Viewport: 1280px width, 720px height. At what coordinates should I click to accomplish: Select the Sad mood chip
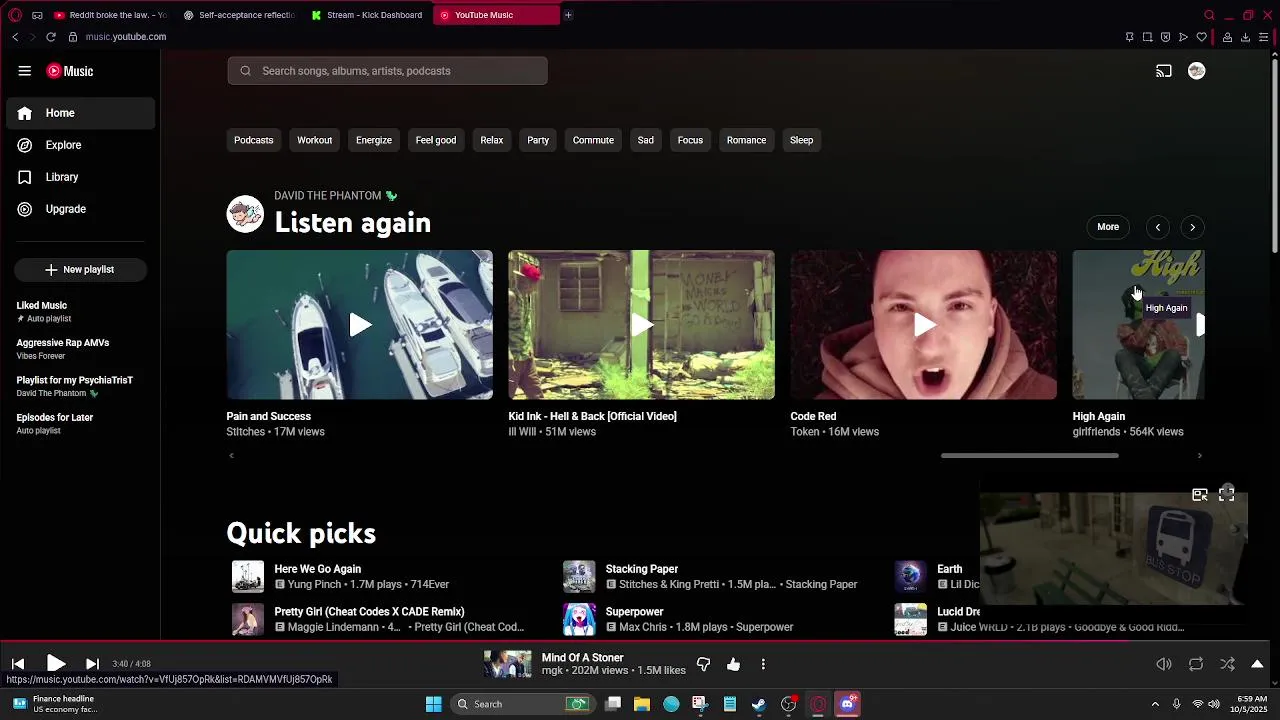[x=646, y=140]
